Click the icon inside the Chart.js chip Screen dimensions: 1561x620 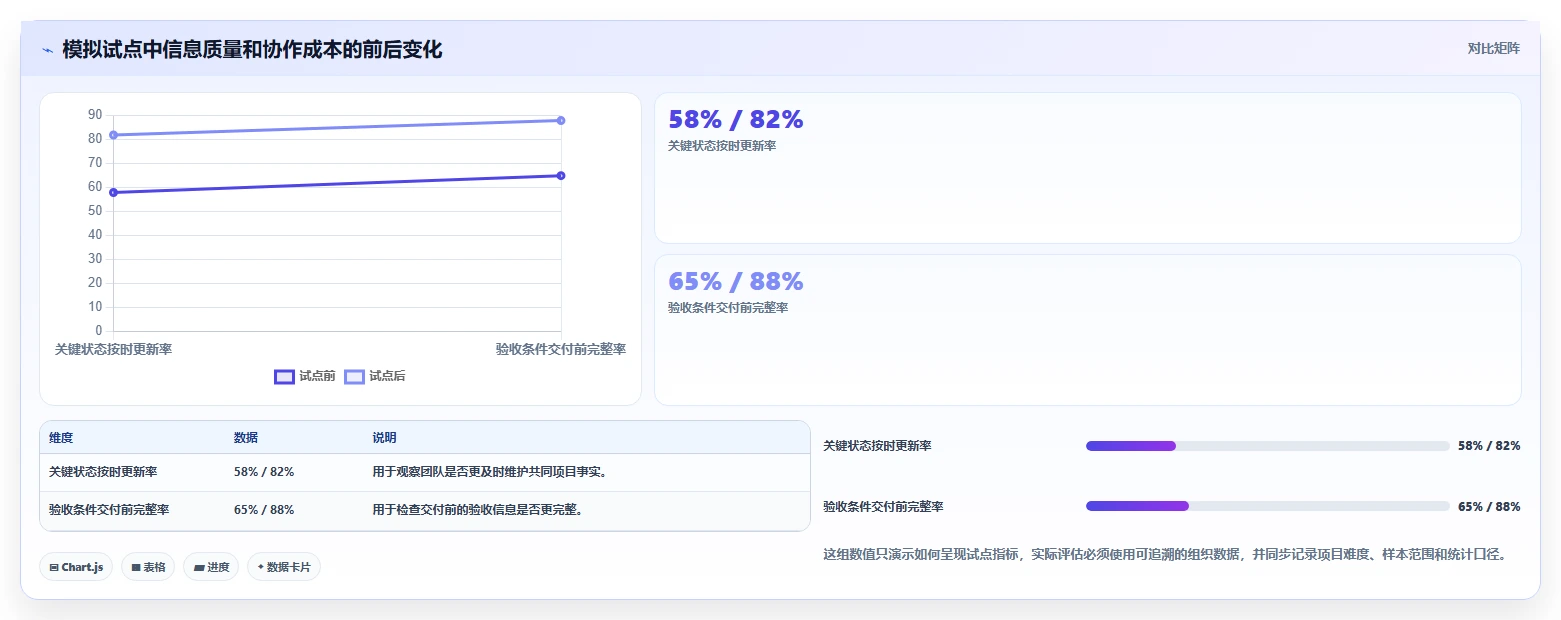pos(54,567)
